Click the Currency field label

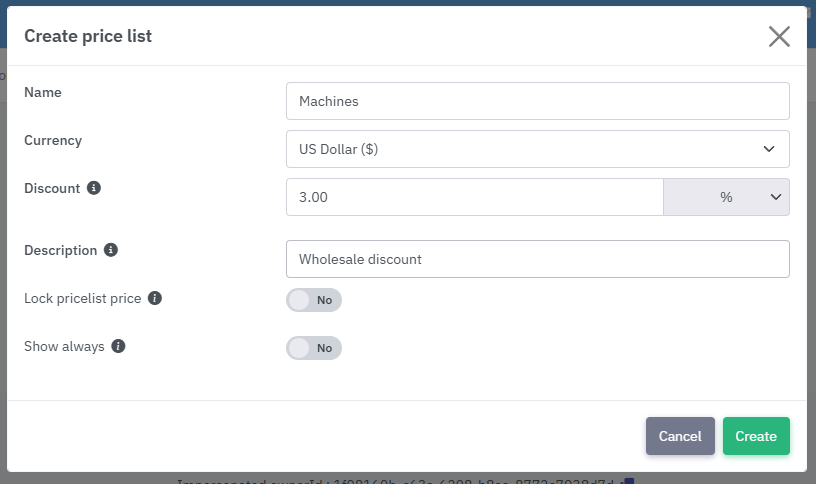(53, 140)
